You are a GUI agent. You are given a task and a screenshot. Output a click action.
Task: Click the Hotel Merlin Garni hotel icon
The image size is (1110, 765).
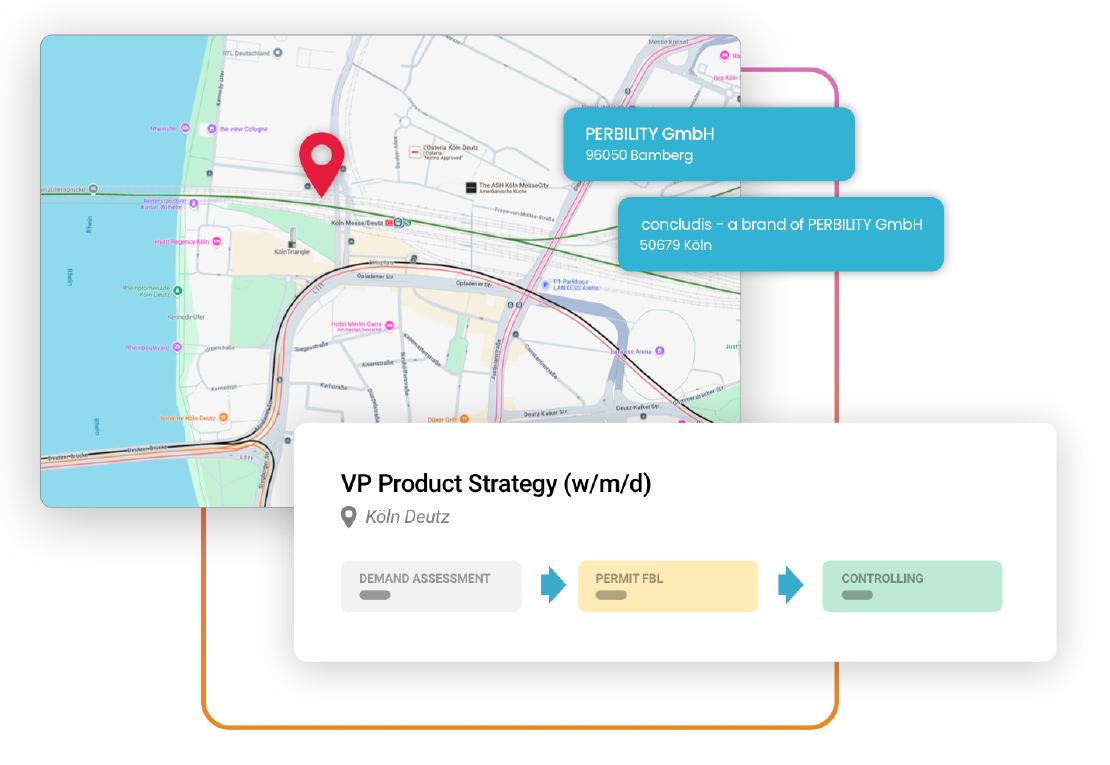389,326
